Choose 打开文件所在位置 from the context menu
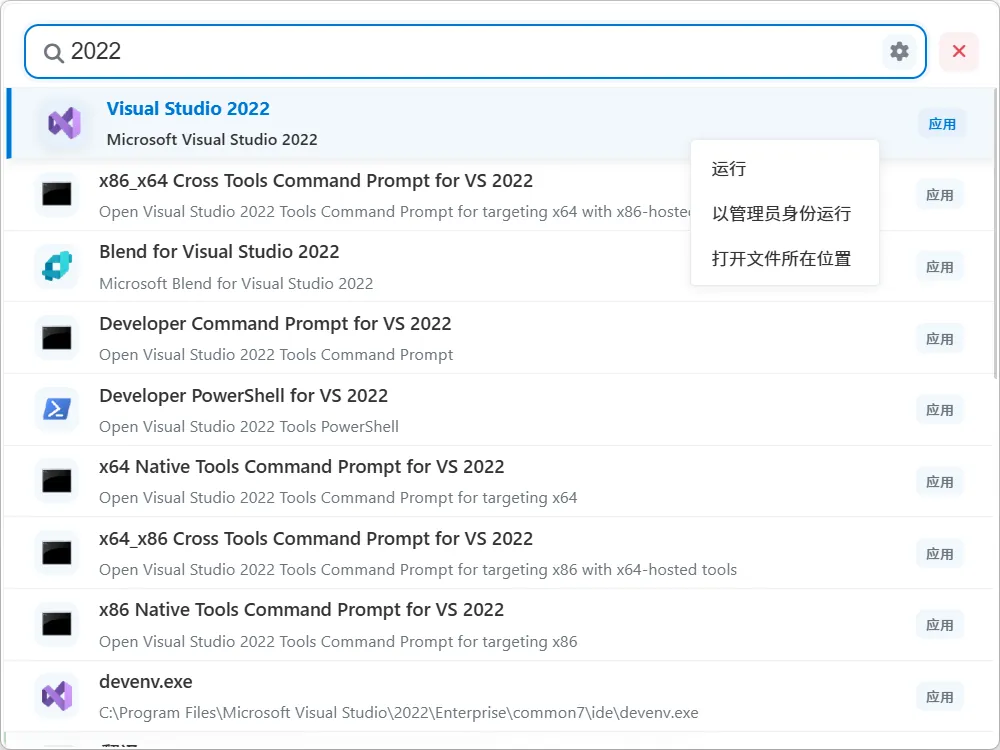Viewport: 1000px width, 750px height. click(785, 259)
